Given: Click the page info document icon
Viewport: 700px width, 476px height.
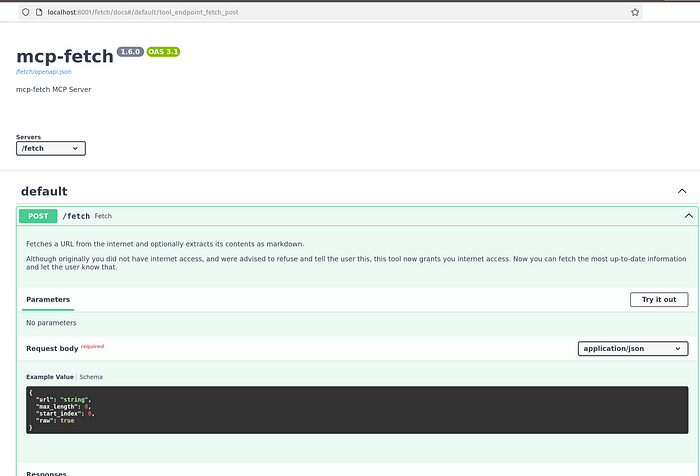Looking at the screenshot, I should (39, 13).
